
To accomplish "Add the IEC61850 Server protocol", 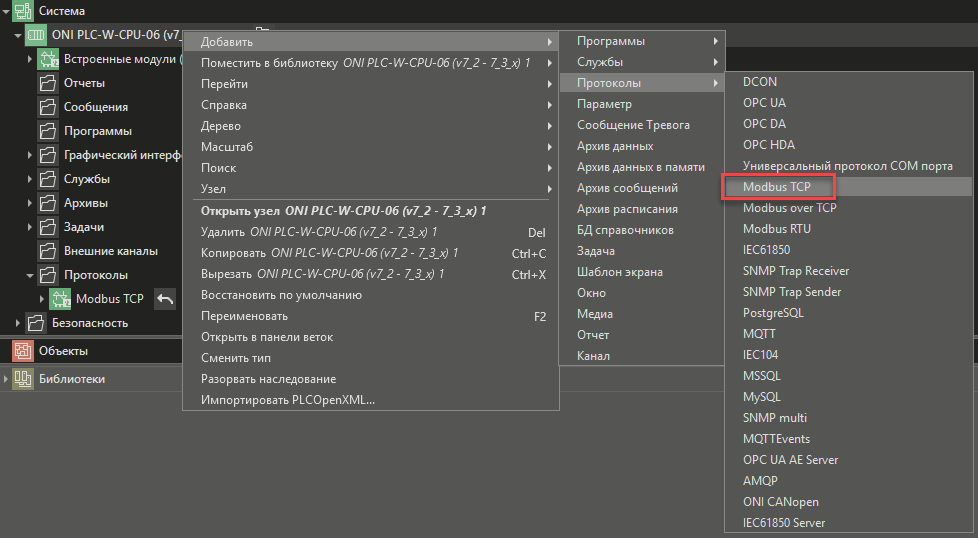I will tap(848, 522).
